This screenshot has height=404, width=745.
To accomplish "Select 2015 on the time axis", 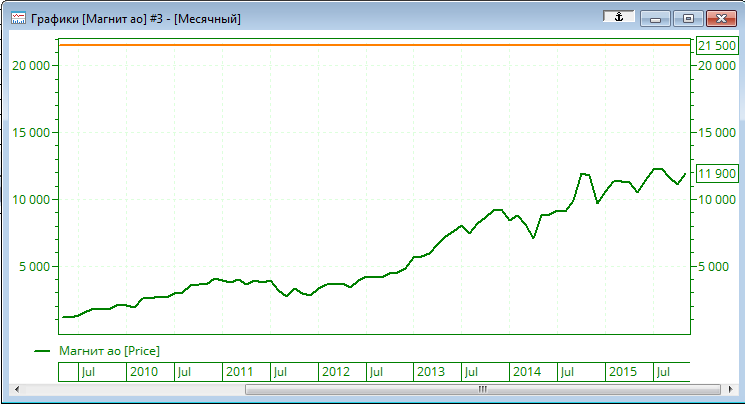I will coord(623,372).
